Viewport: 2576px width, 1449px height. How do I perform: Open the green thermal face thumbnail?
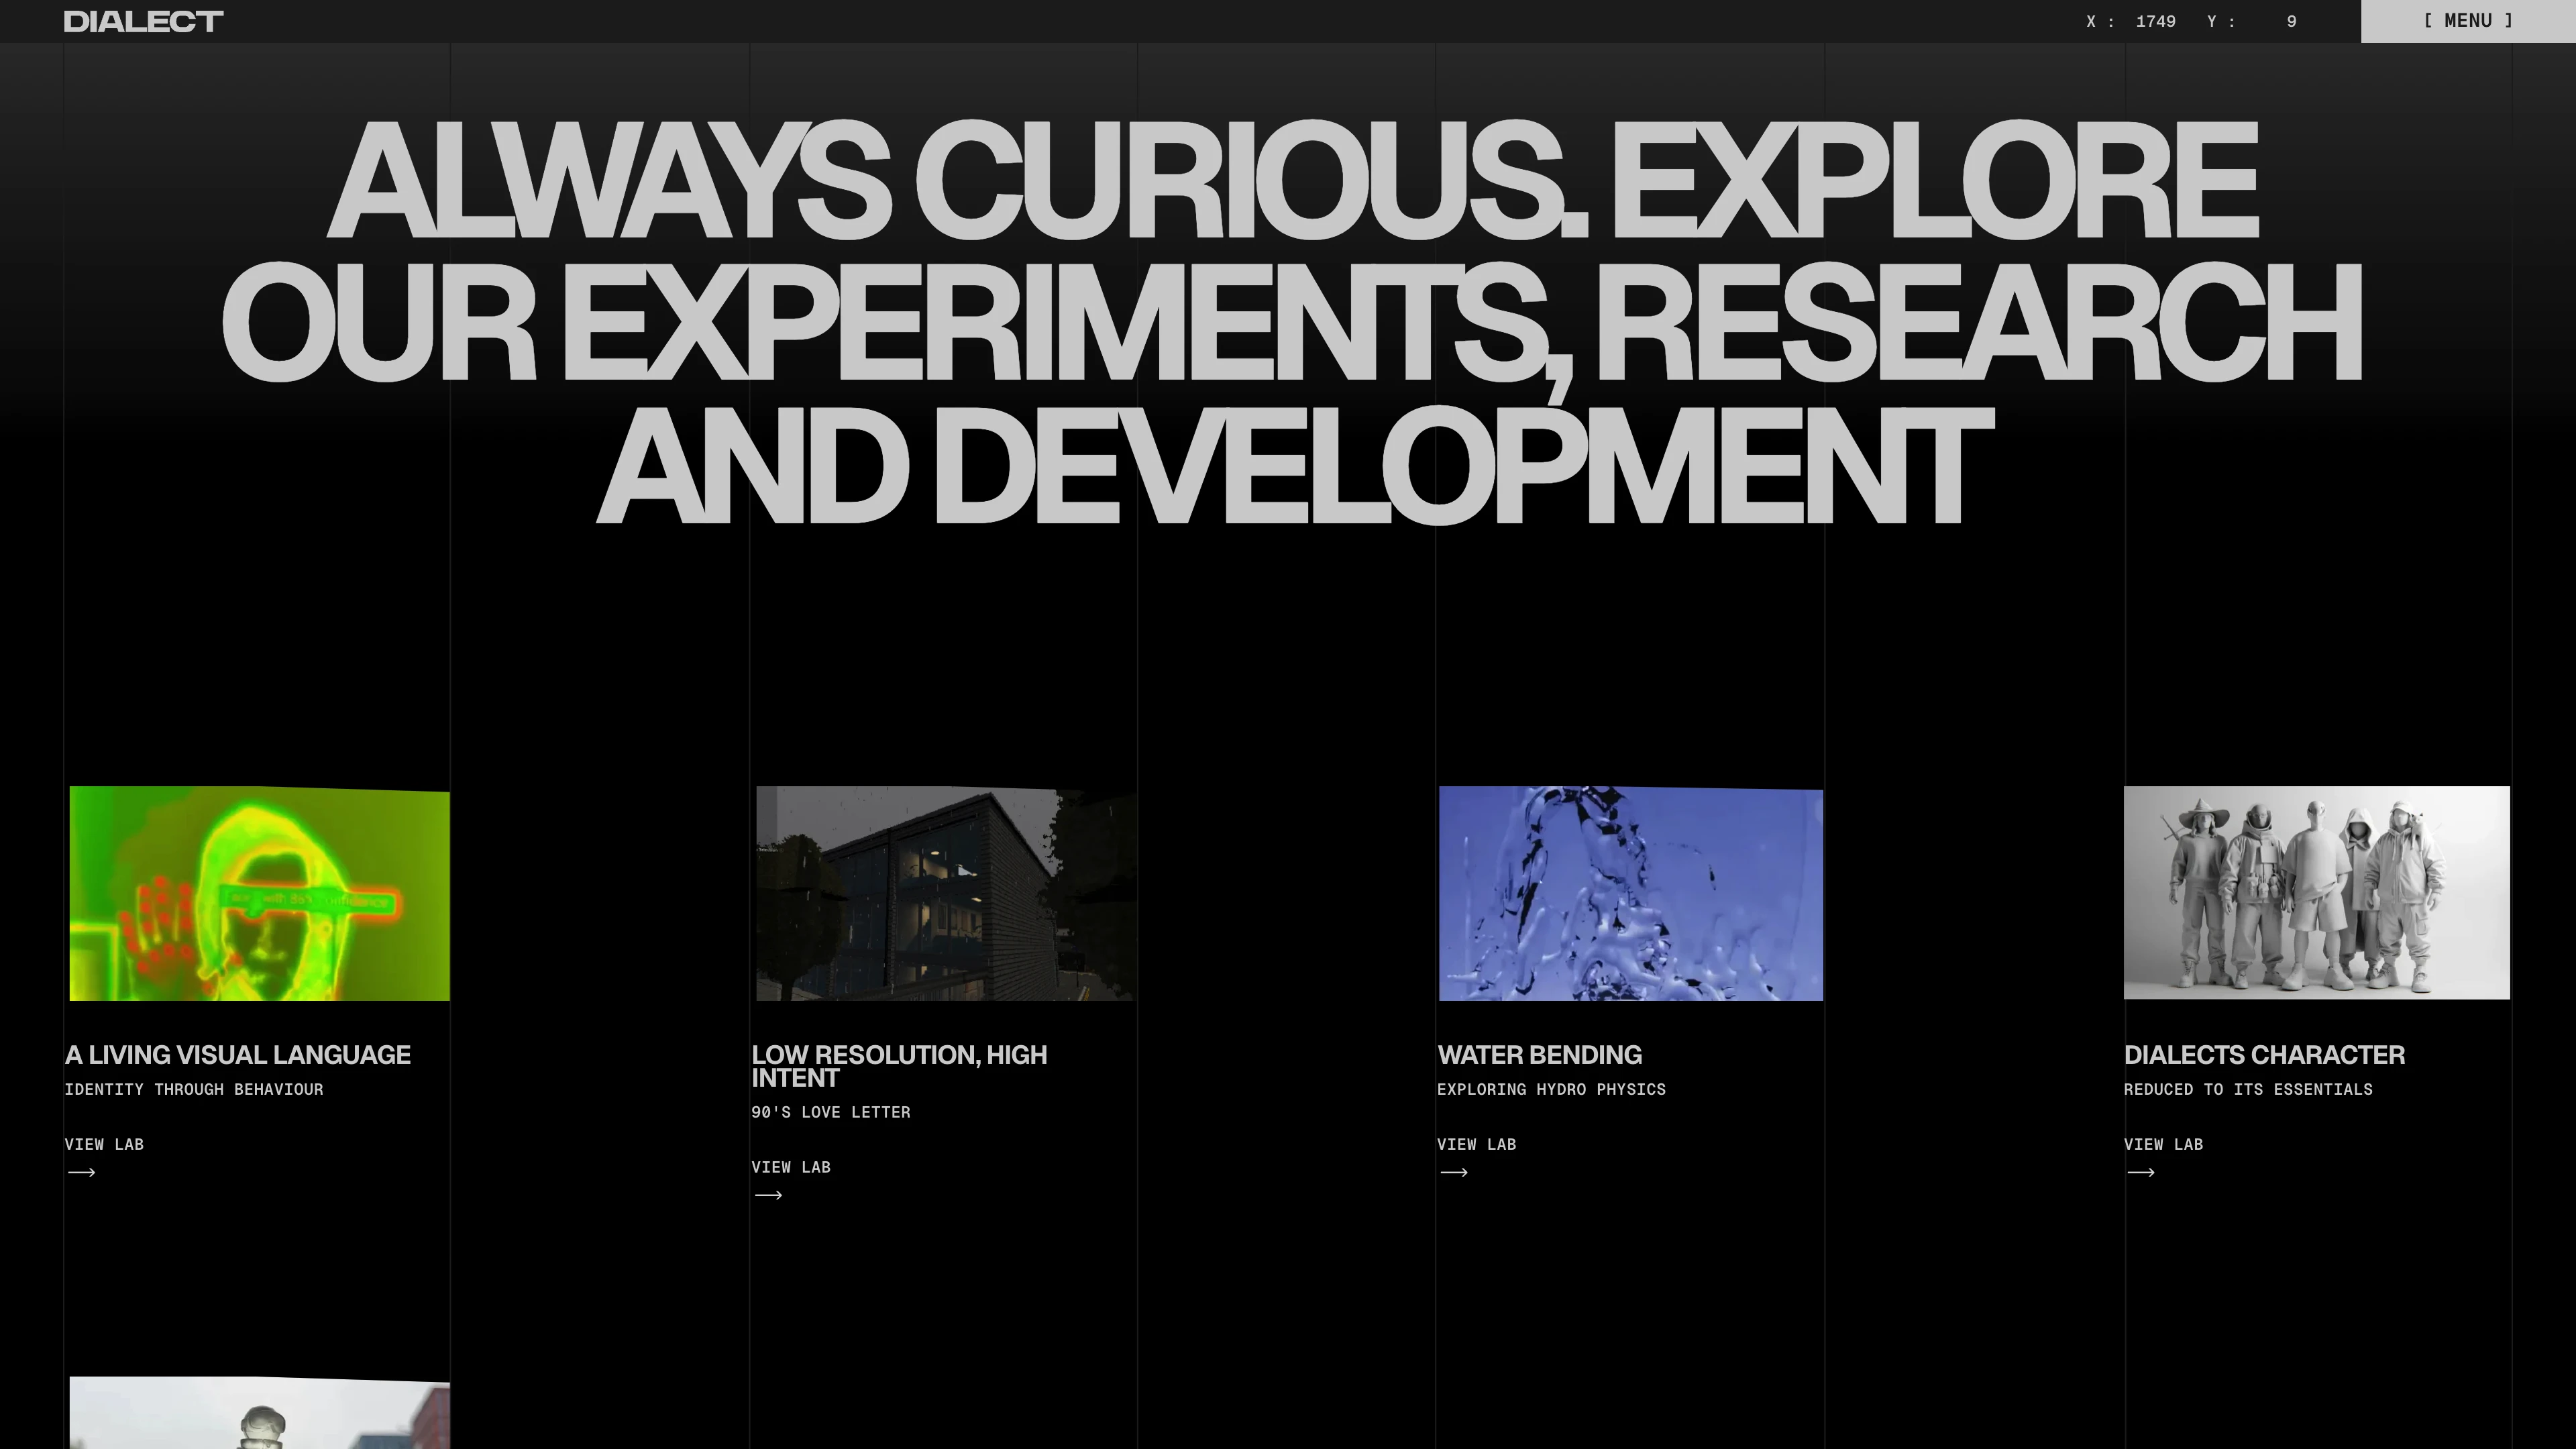tap(259, 893)
